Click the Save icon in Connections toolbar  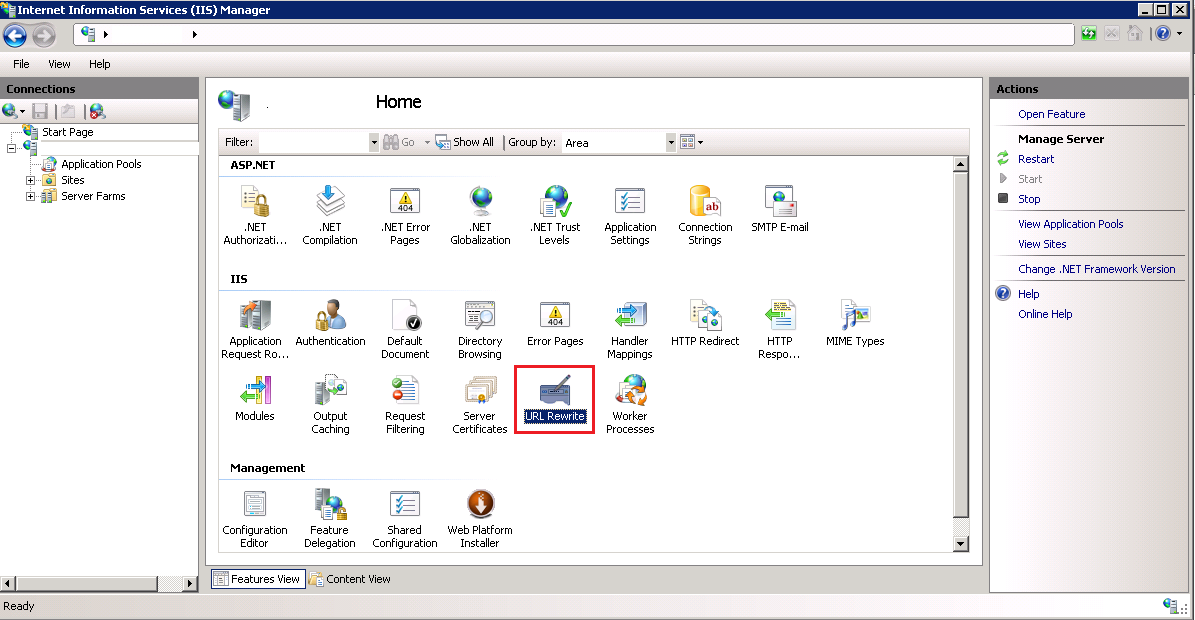pos(40,111)
